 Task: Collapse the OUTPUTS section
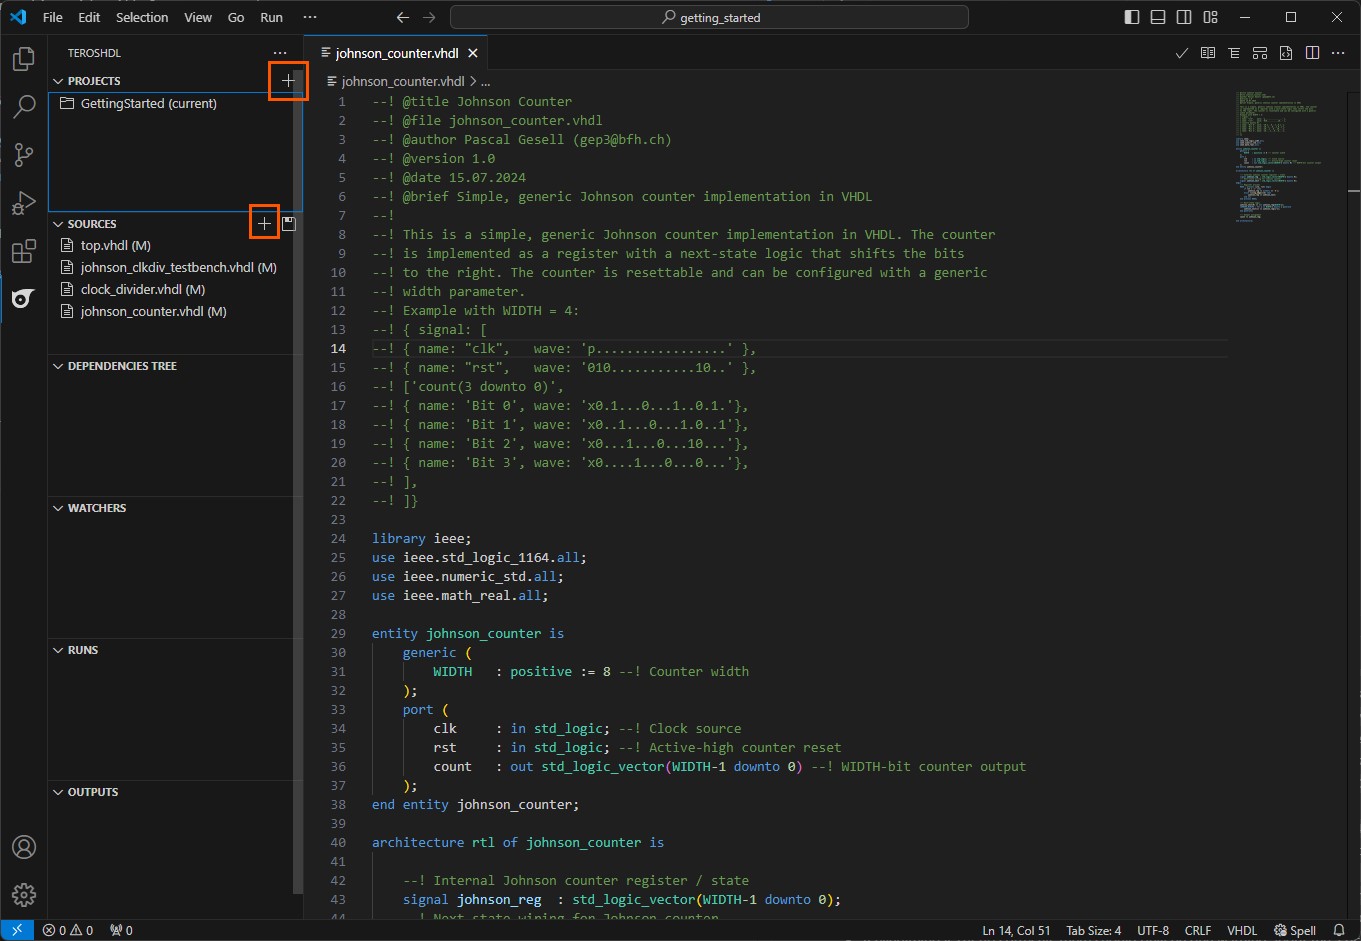click(58, 792)
